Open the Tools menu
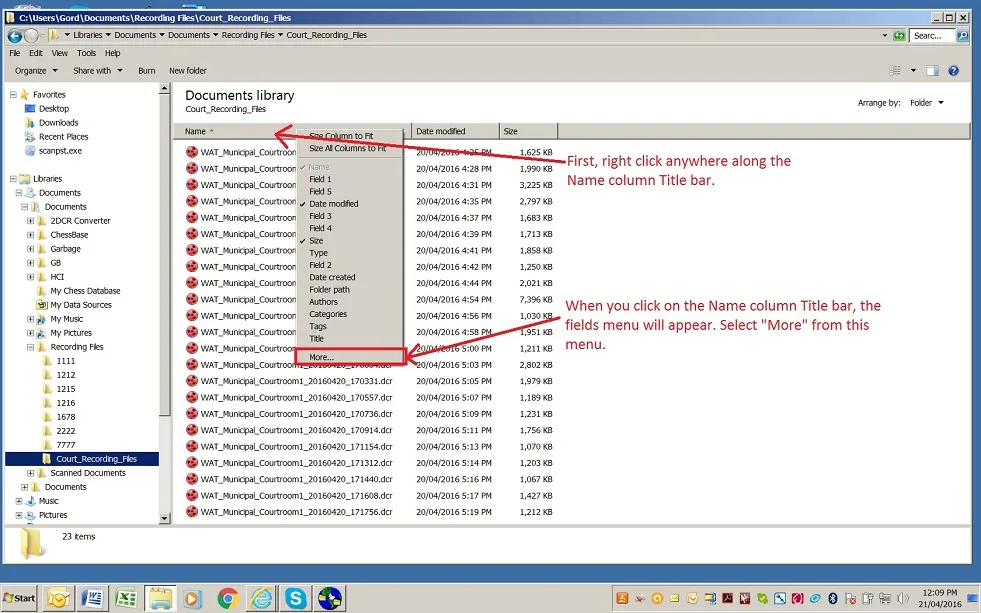 [x=86, y=53]
